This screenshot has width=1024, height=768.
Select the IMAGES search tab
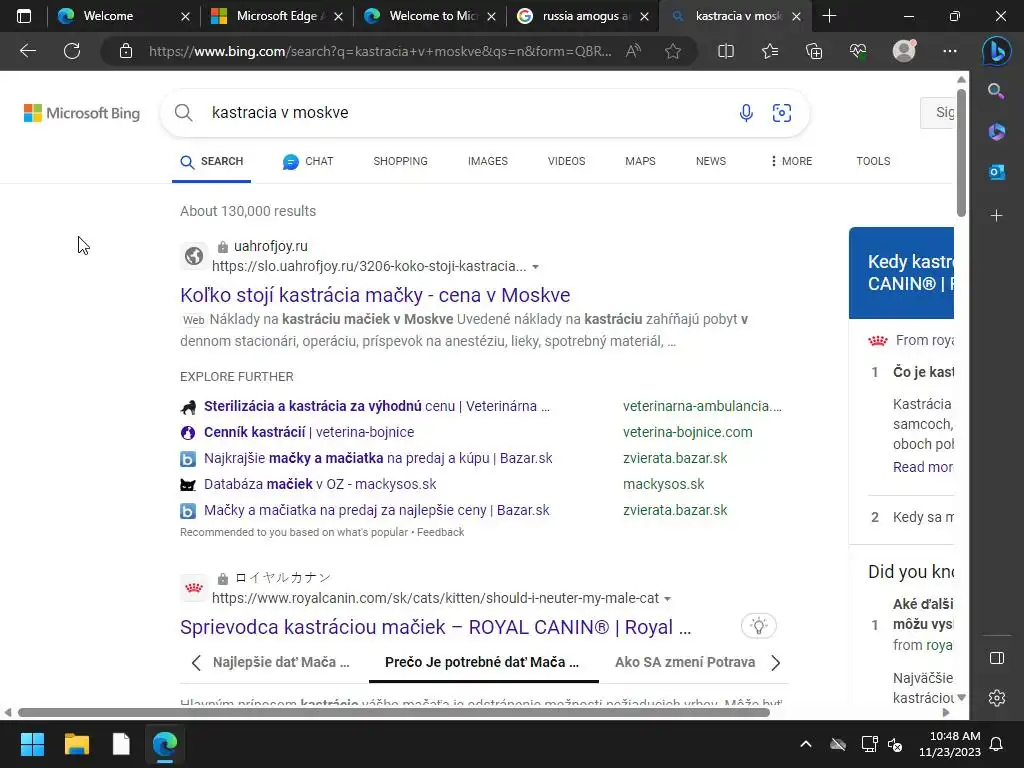(x=487, y=161)
